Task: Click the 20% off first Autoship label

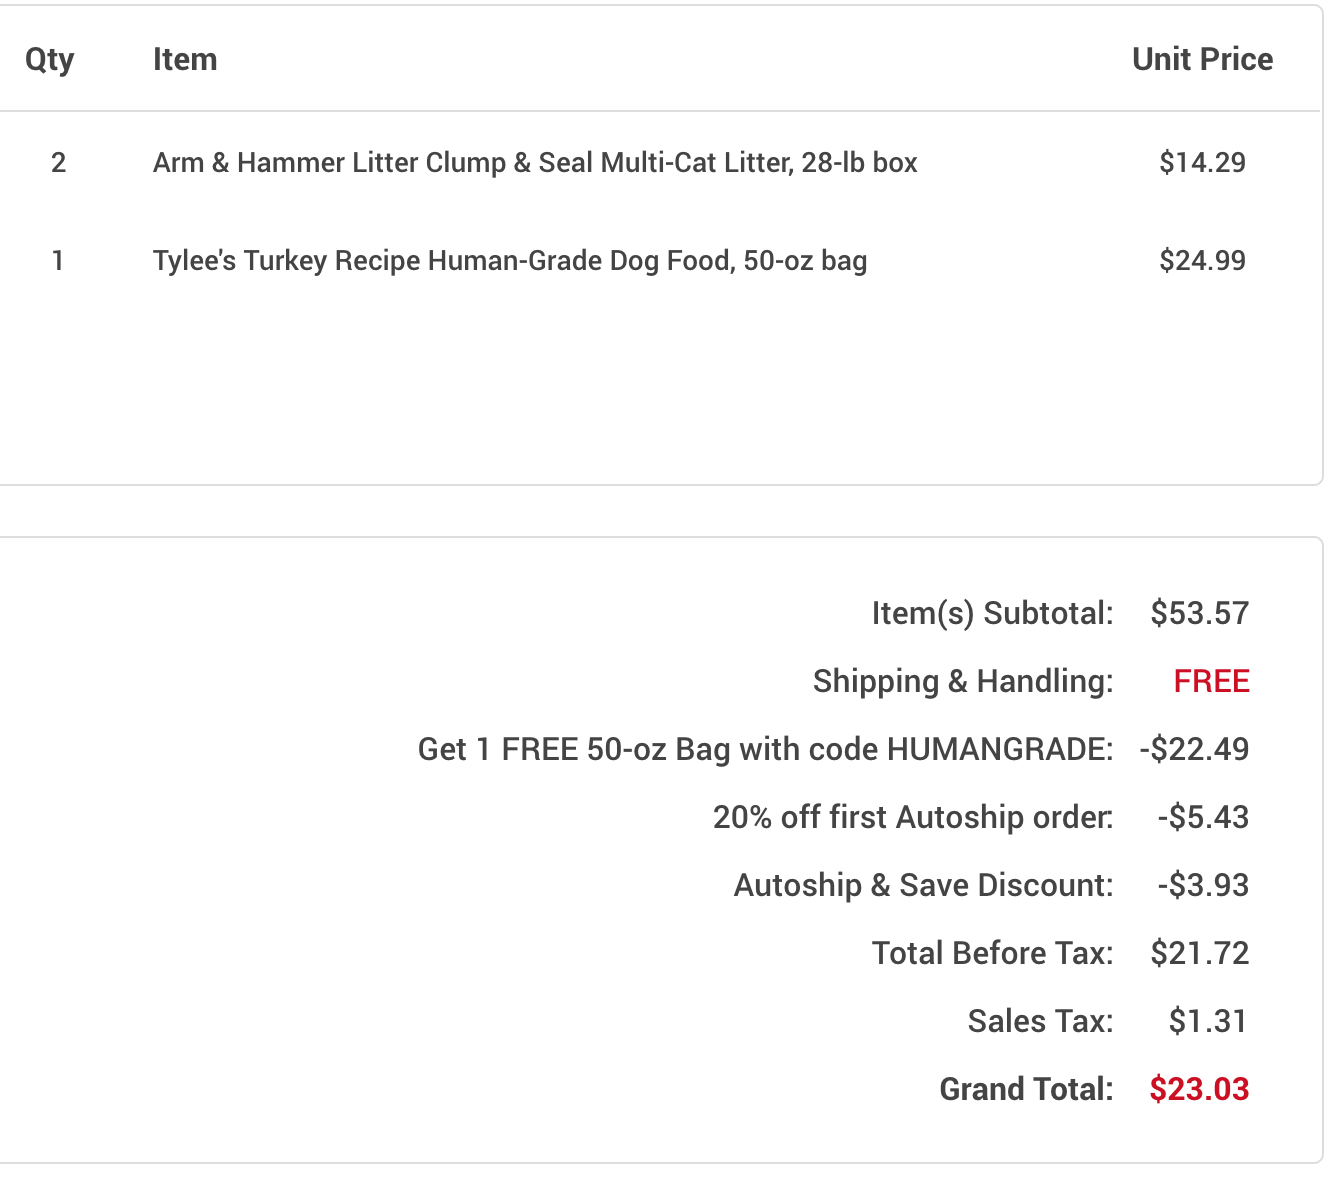Action: click(x=913, y=817)
